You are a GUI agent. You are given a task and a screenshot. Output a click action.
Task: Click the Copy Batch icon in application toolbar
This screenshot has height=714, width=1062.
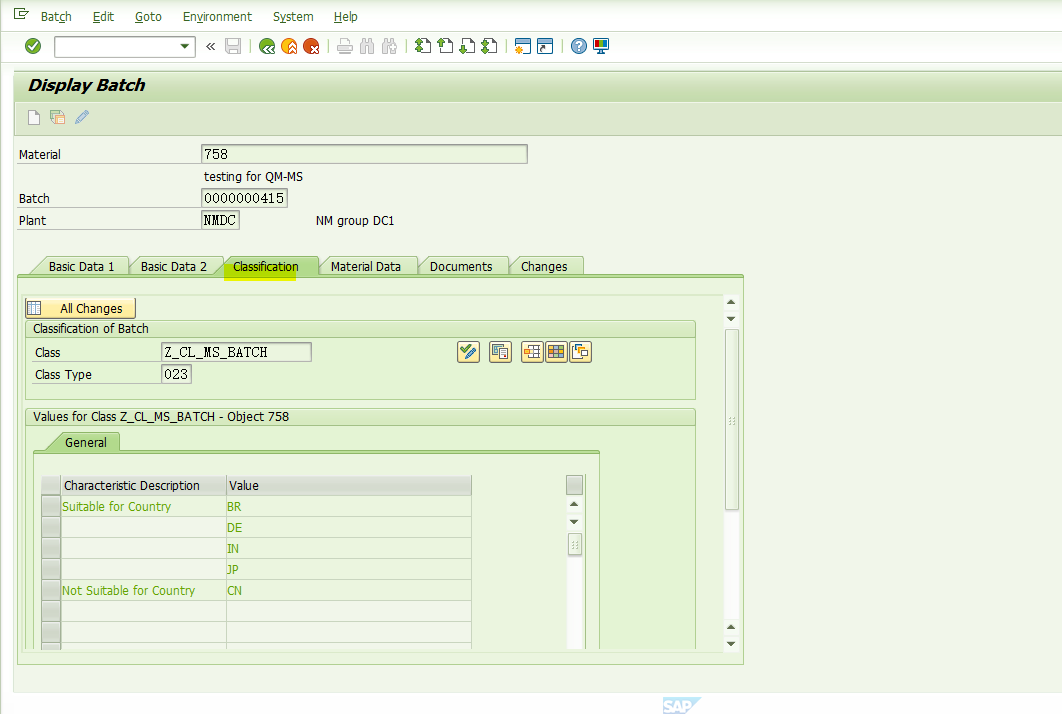point(57,117)
